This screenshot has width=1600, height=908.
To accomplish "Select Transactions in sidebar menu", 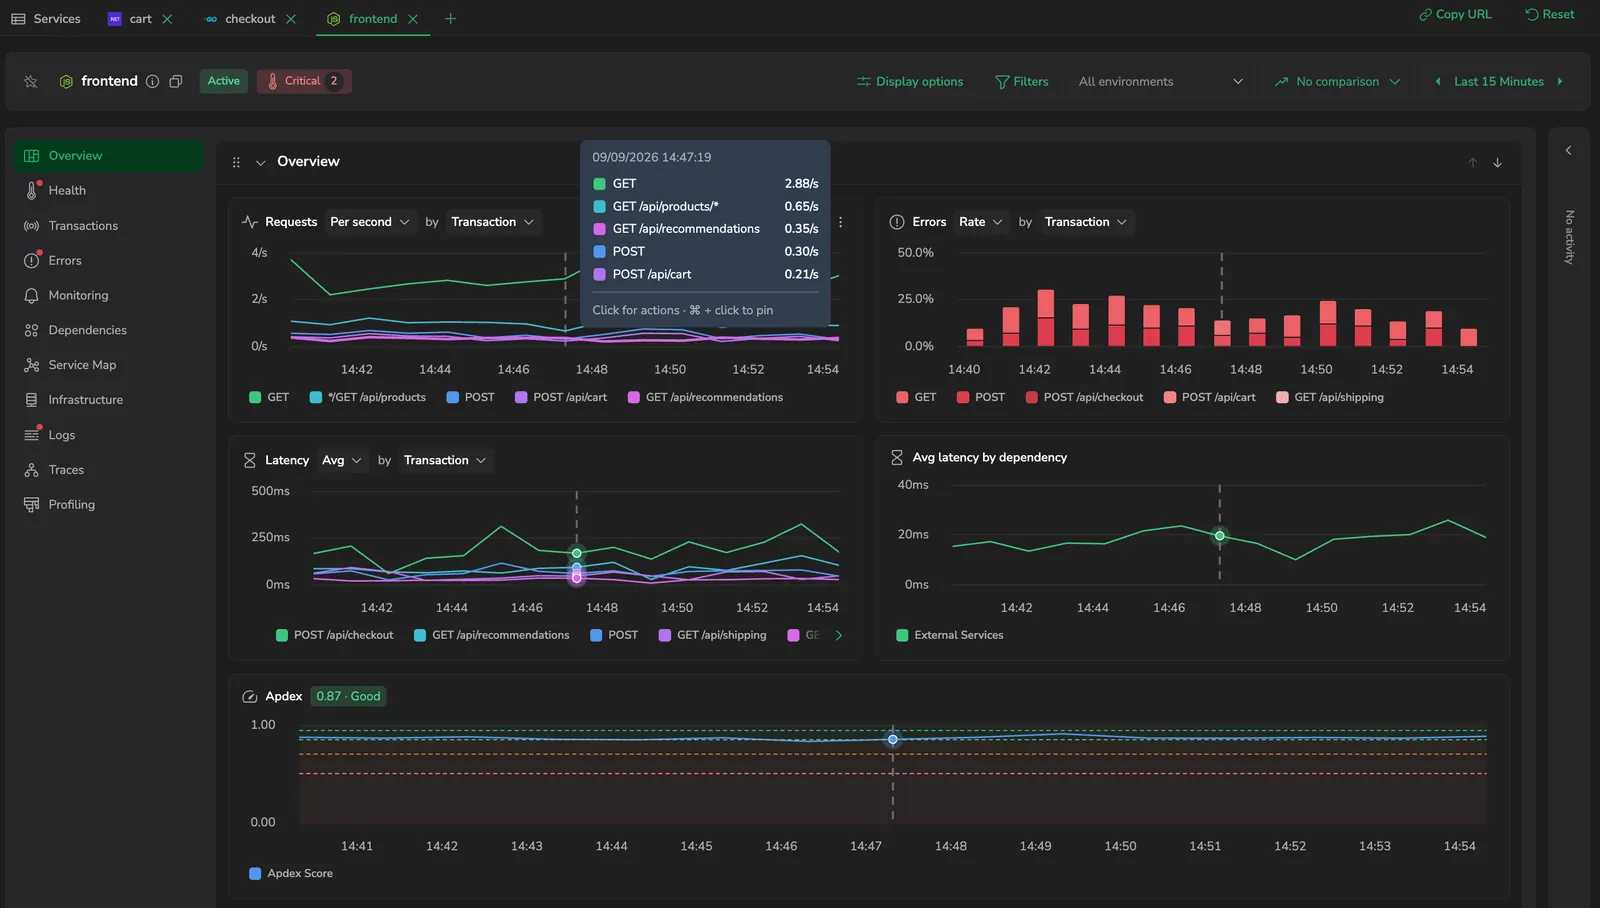I will pyautogui.click(x=108, y=226).
